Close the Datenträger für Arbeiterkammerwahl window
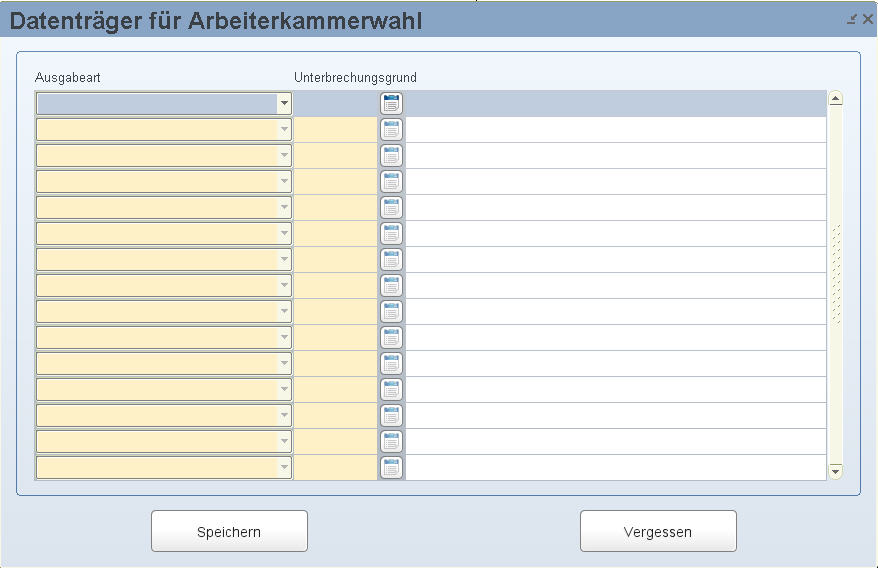This screenshot has height=568, width=878. click(867, 19)
